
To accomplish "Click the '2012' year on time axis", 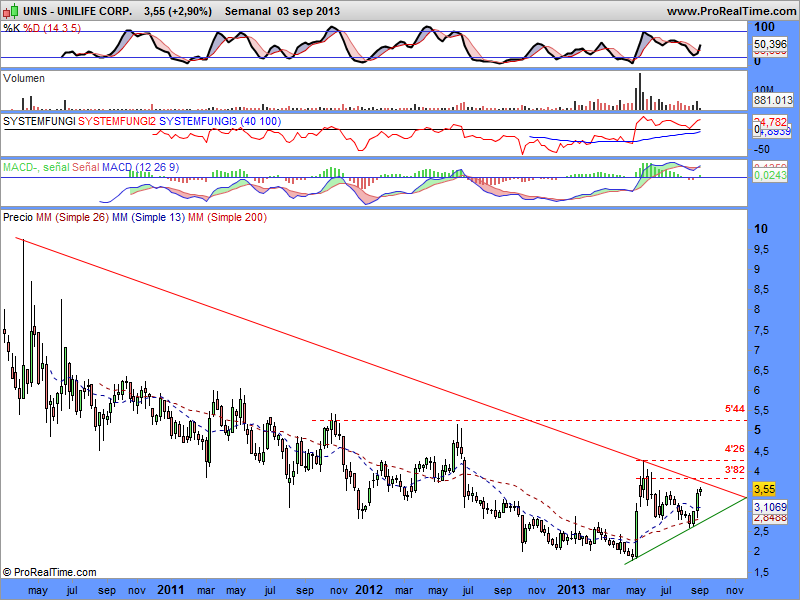I will pos(368,590).
